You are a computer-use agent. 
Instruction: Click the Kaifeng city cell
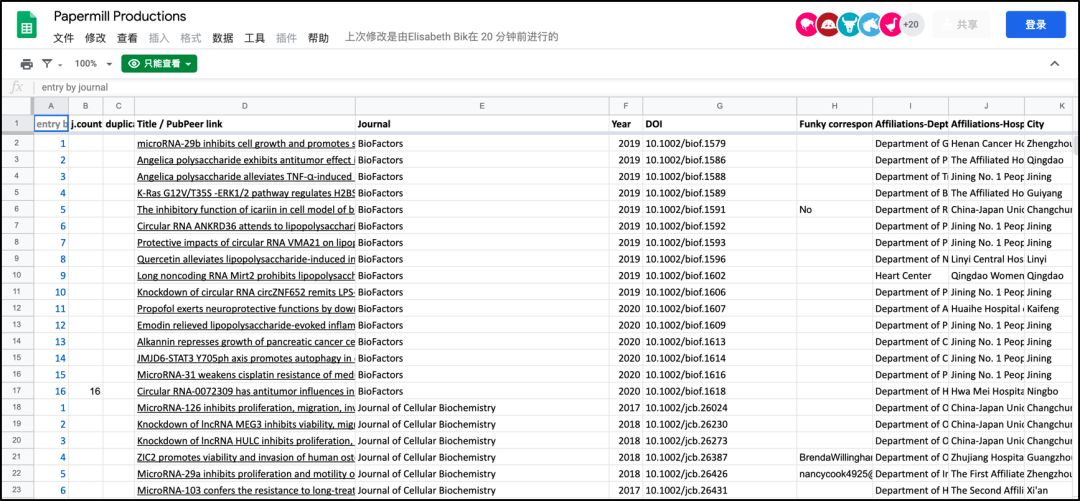(1048, 309)
